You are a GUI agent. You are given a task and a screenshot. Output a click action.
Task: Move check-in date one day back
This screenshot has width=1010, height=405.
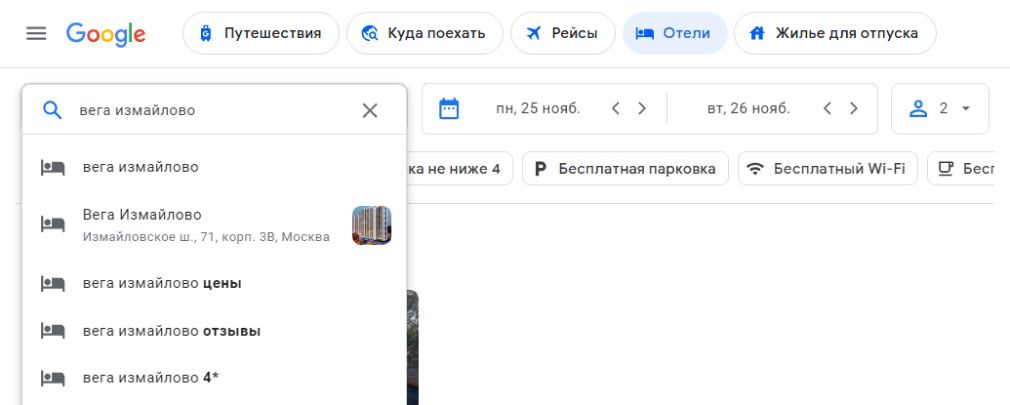[x=615, y=108]
